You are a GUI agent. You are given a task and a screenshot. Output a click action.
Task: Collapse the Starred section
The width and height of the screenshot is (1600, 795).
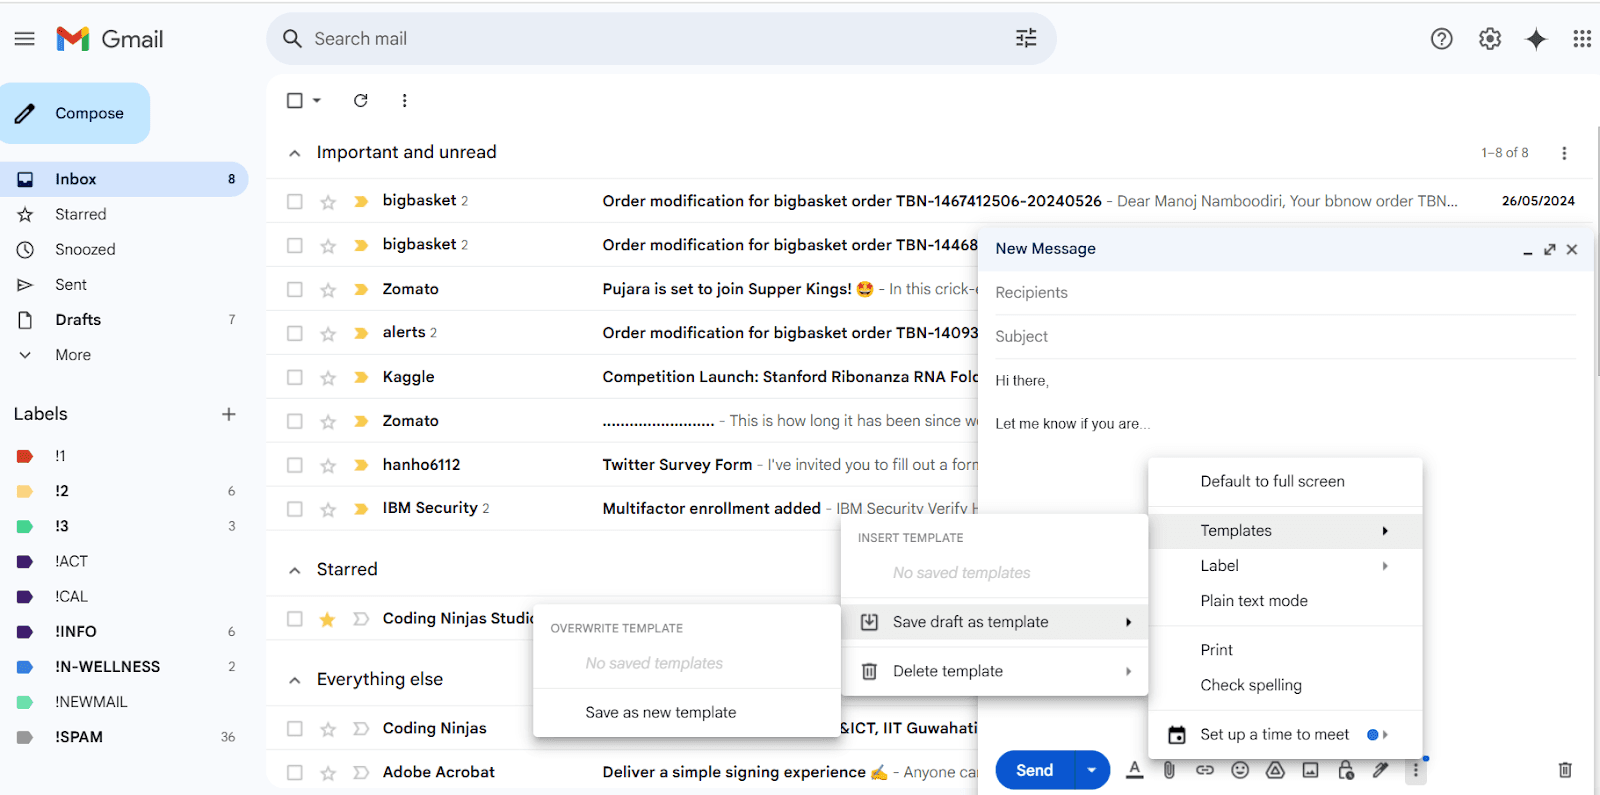294,570
